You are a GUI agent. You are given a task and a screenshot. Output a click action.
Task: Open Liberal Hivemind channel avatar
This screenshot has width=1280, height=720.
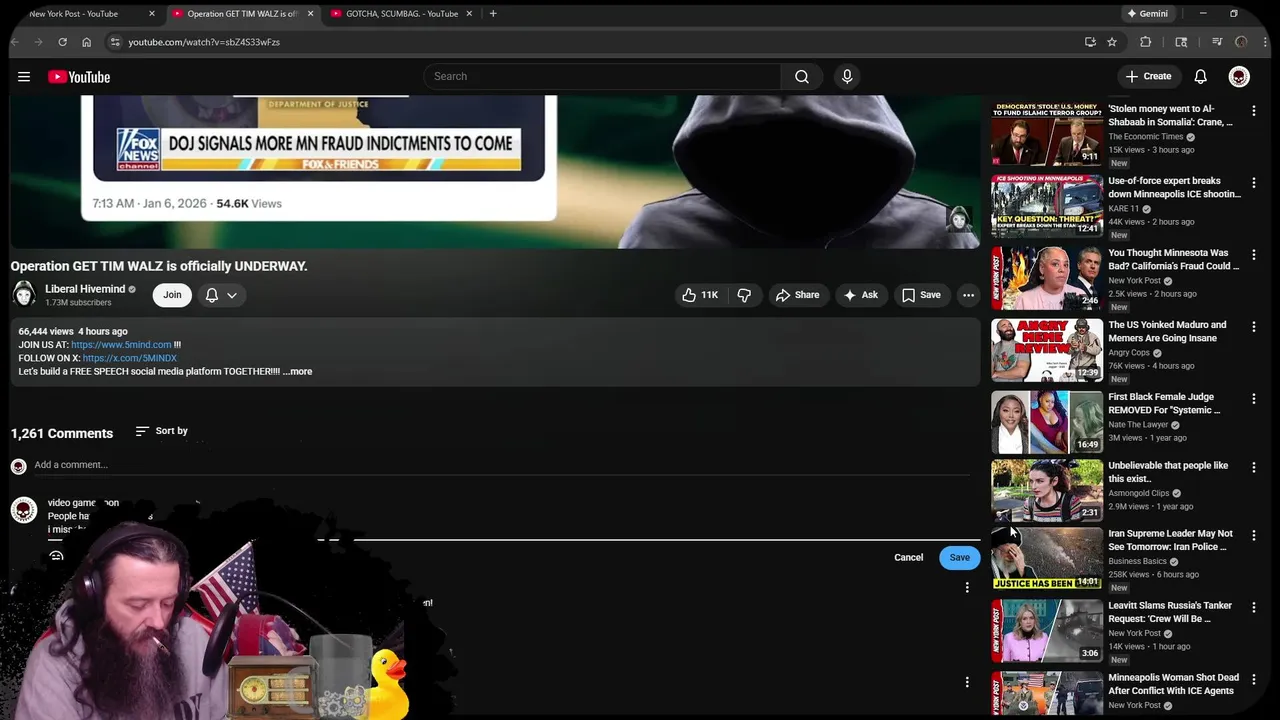click(24, 294)
